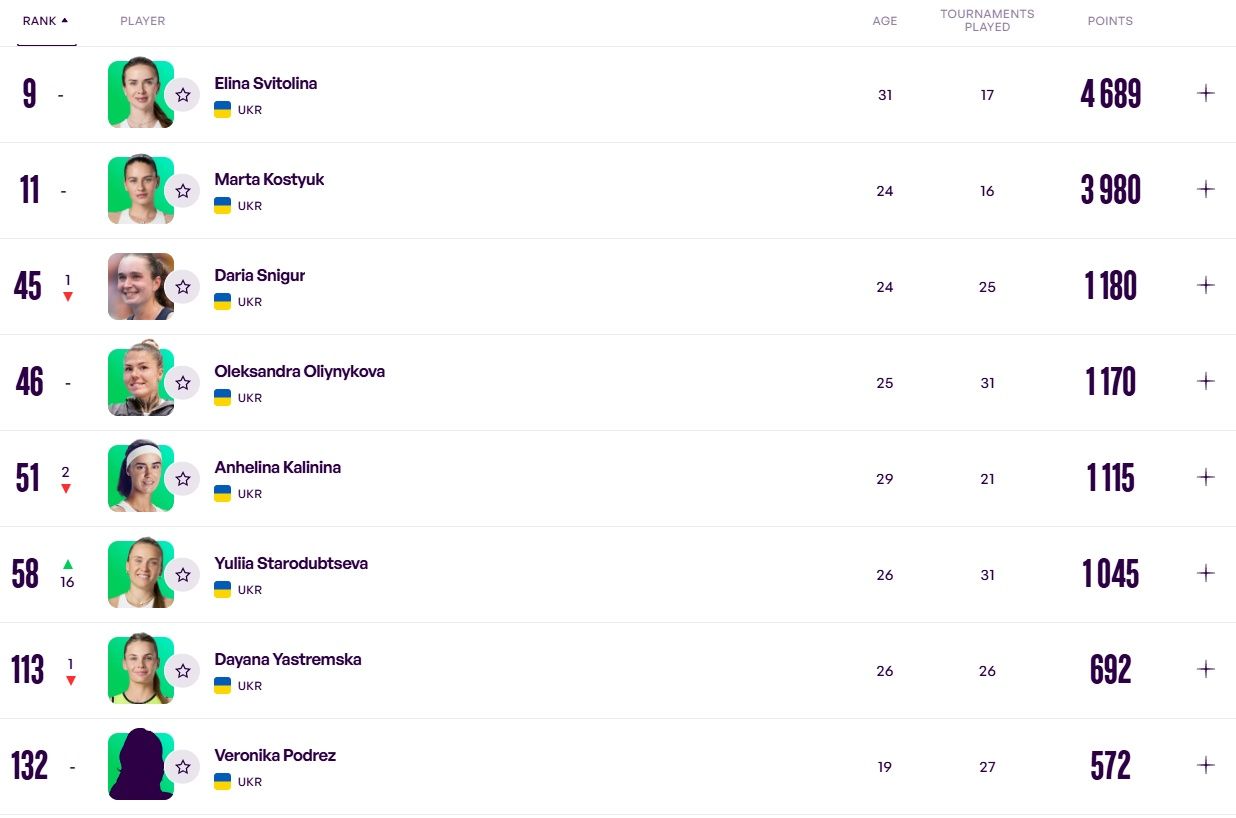The width and height of the screenshot is (1236, 818).
Task: Click the star icon for Veronika Podrez
Action: tap(182, 767)
